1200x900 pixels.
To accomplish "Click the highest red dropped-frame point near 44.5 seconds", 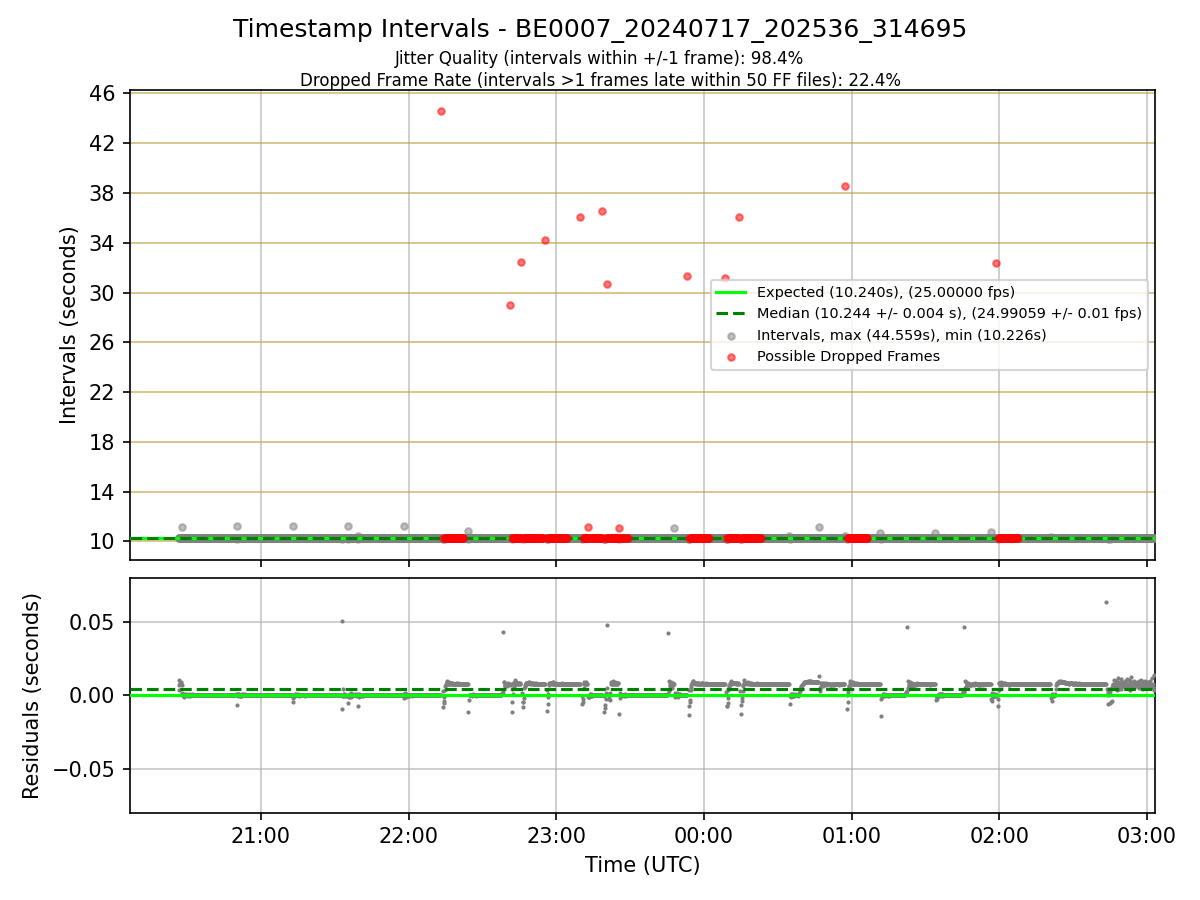I will click(441, 111).
